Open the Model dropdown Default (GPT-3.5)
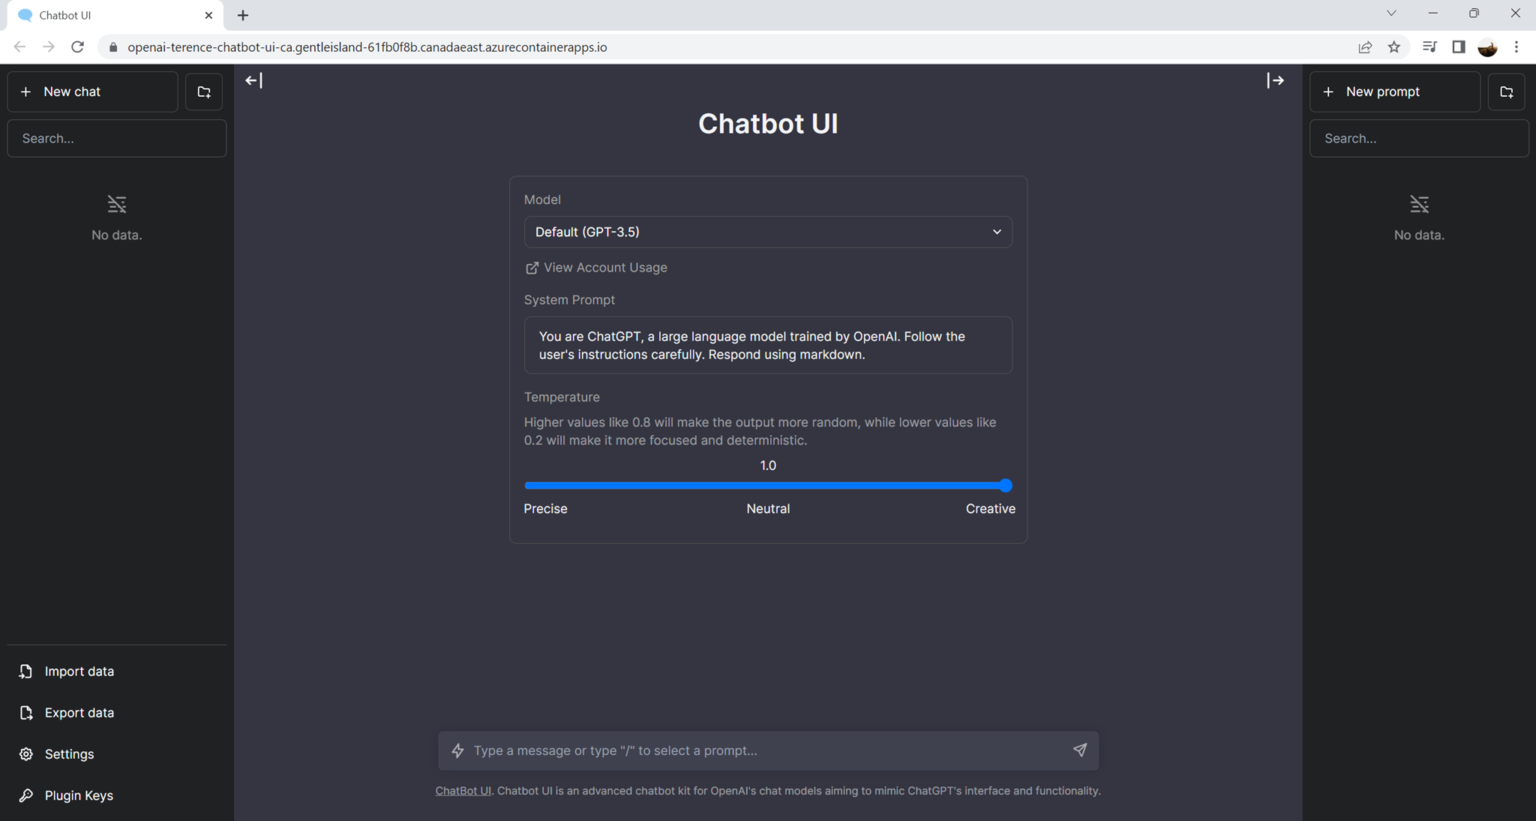1536x821 pixels. (768, 232)
